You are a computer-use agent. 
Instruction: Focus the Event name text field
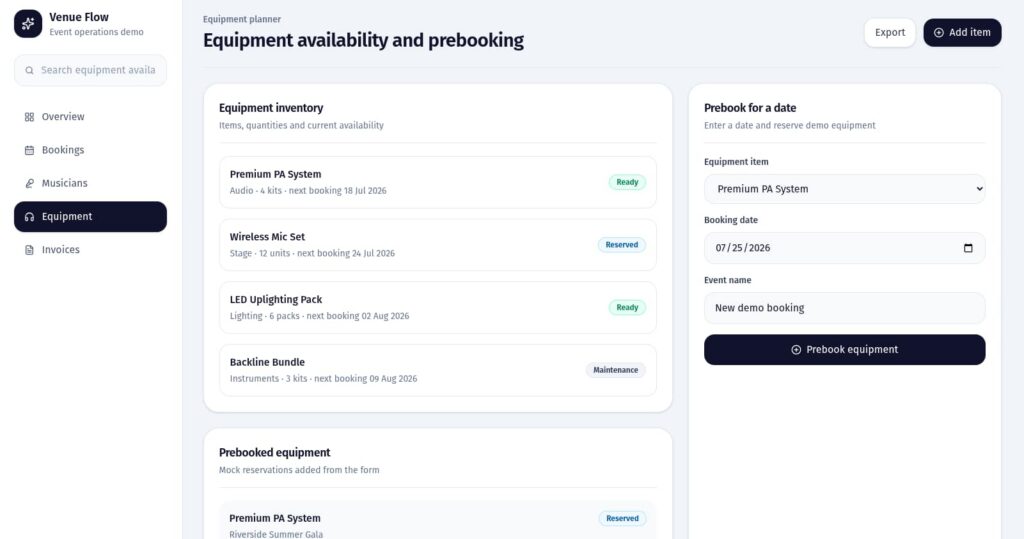coord(844,308)
